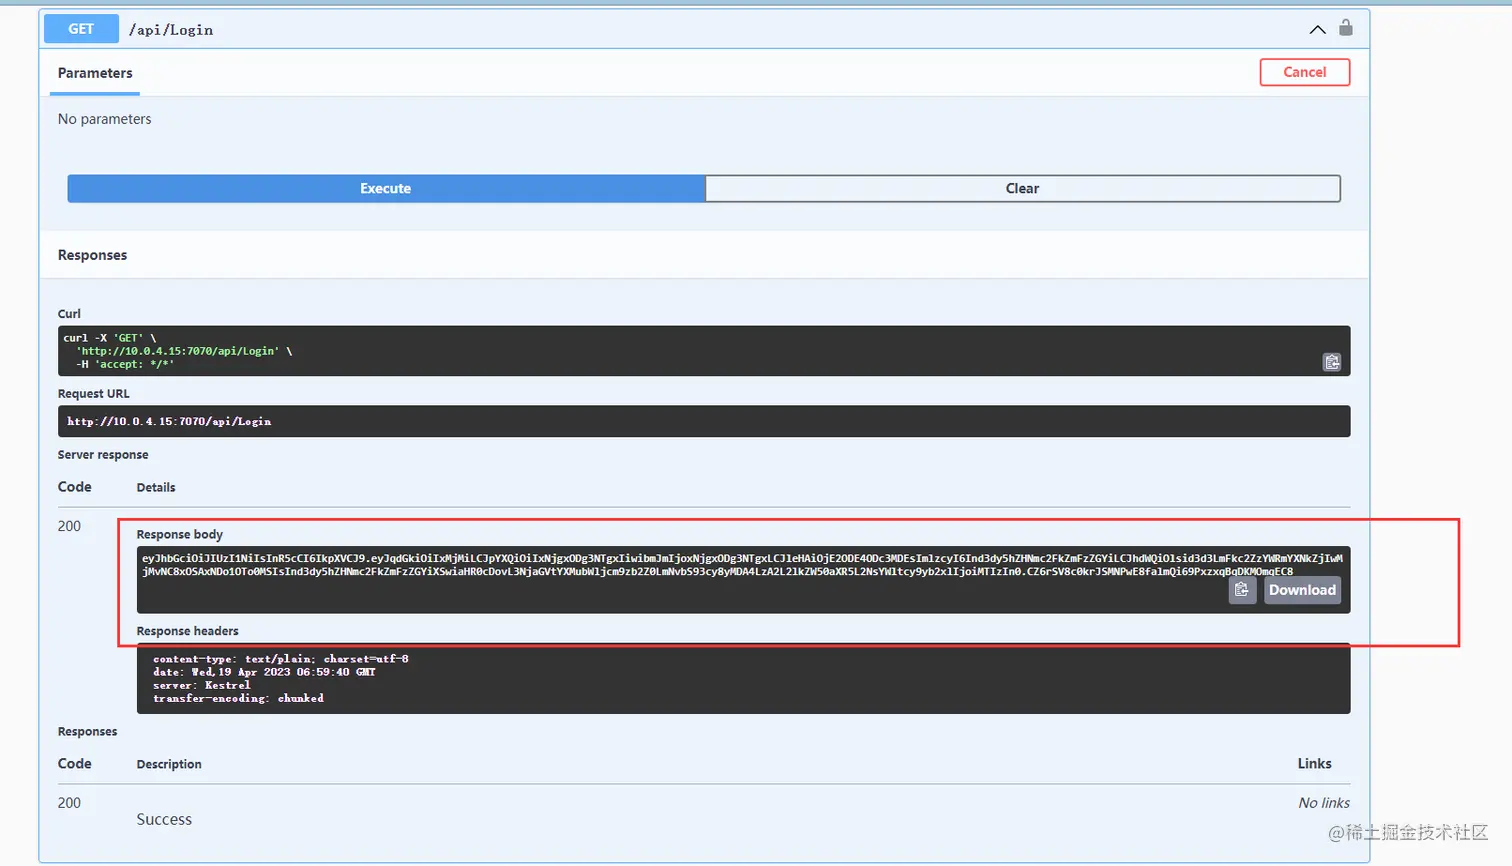This screenshot has height=866, width=1512.
Task: Click the 'Request URL' label
Action: pos(94,394)
